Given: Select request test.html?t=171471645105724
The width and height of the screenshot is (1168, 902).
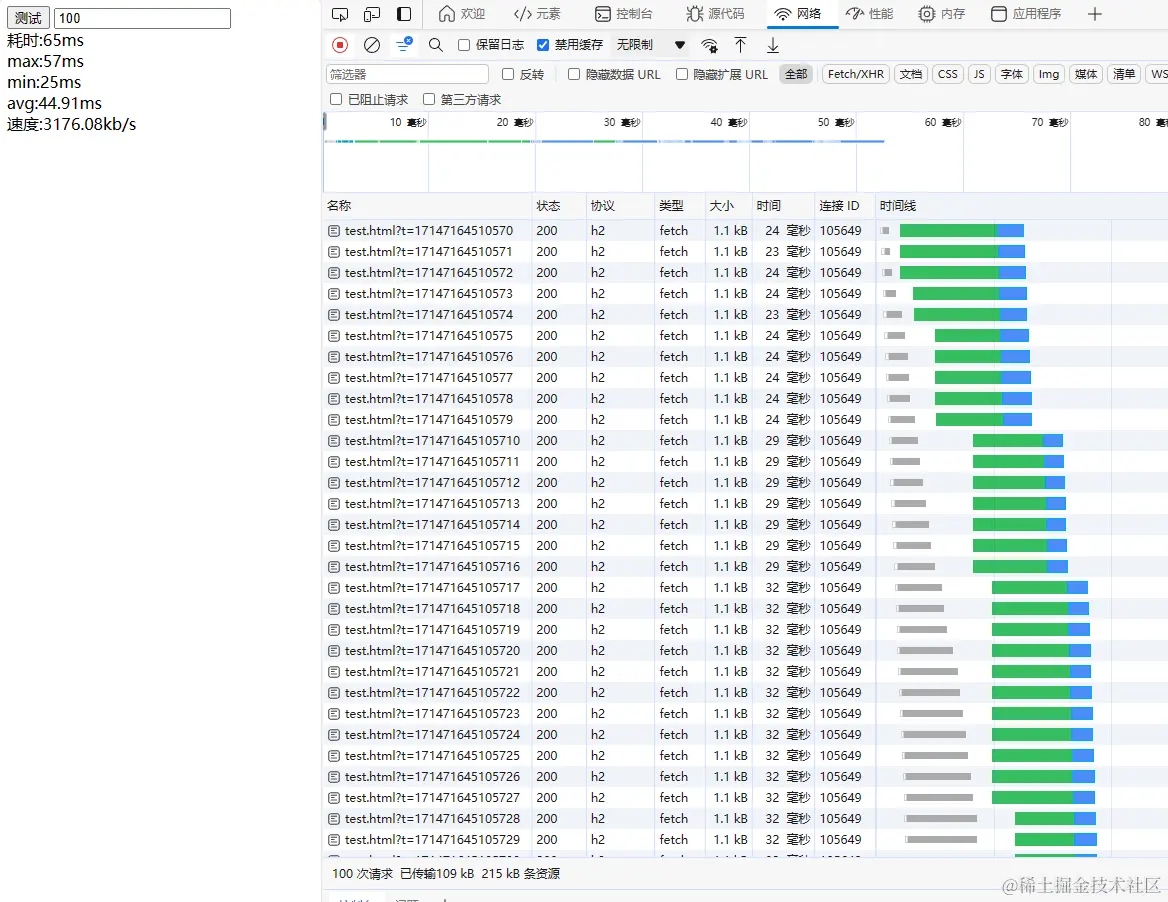Looking at the screenshot, I should (432, 734).
